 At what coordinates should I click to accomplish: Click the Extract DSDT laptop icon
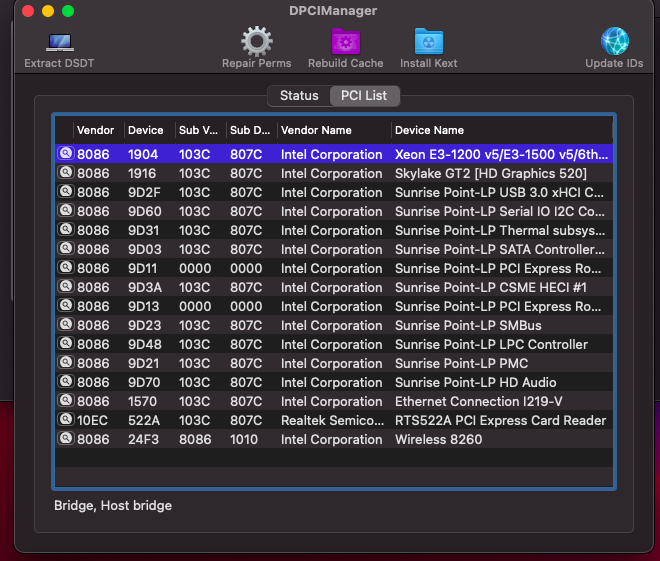(59, 42)
